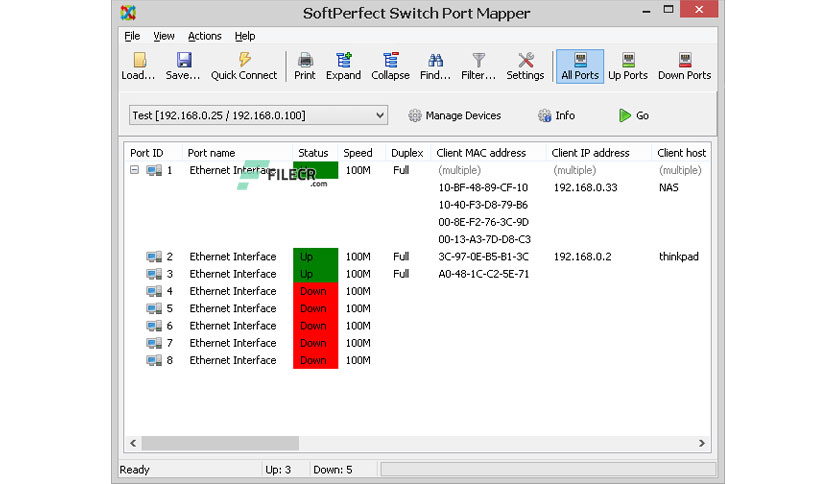Select MAC address 10-40-F3-D8-79-B6
836x484 pixels.
(483, 205)
